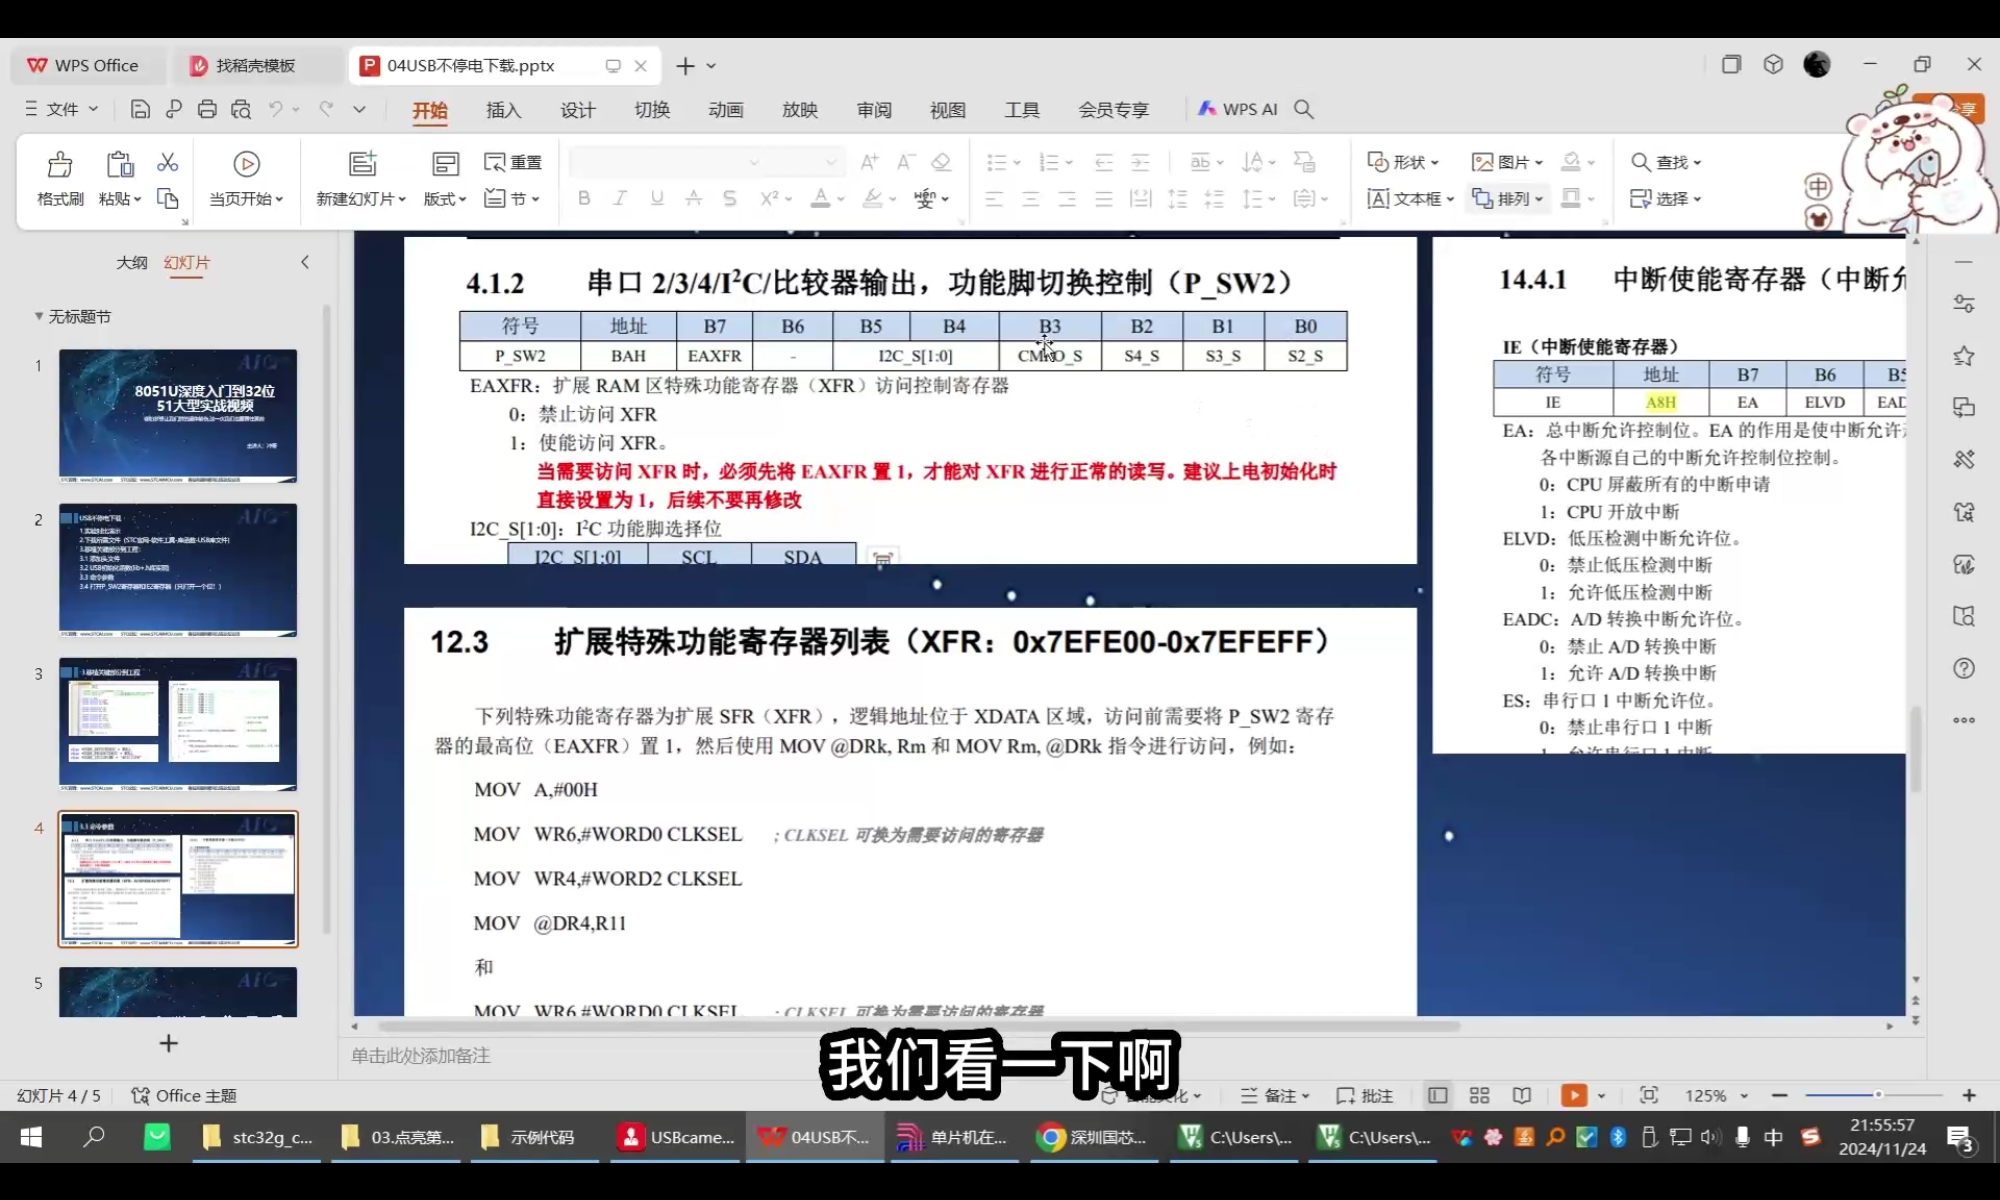Start slideshow from current page icon

(x=246, y=164)
